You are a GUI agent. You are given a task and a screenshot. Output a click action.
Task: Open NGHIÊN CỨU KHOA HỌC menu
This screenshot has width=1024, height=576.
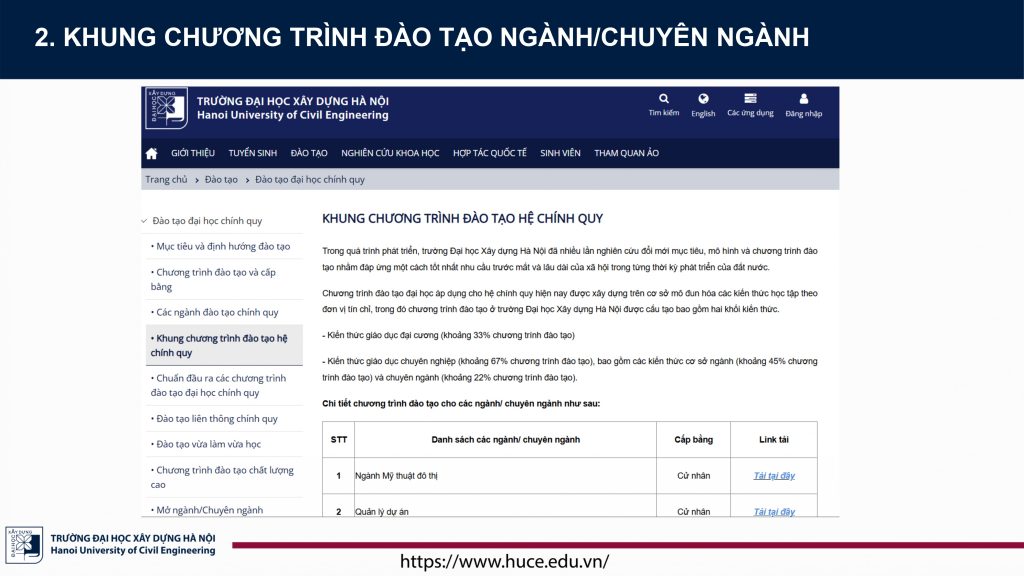[x=390, y=153]
